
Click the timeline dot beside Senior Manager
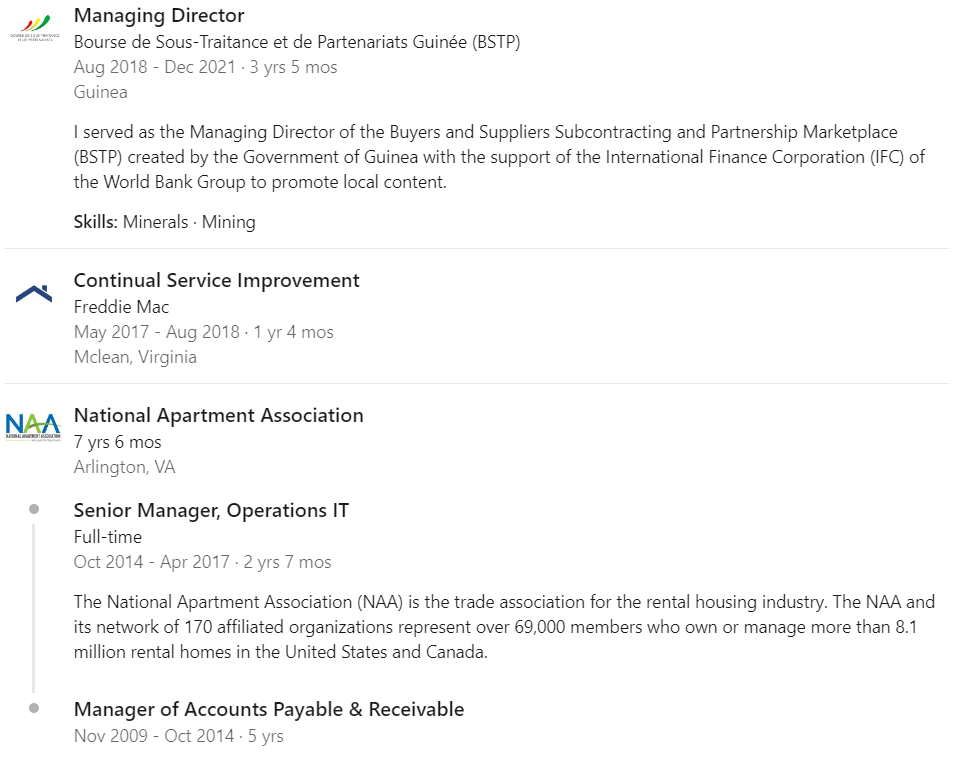[x=34, y=510]
